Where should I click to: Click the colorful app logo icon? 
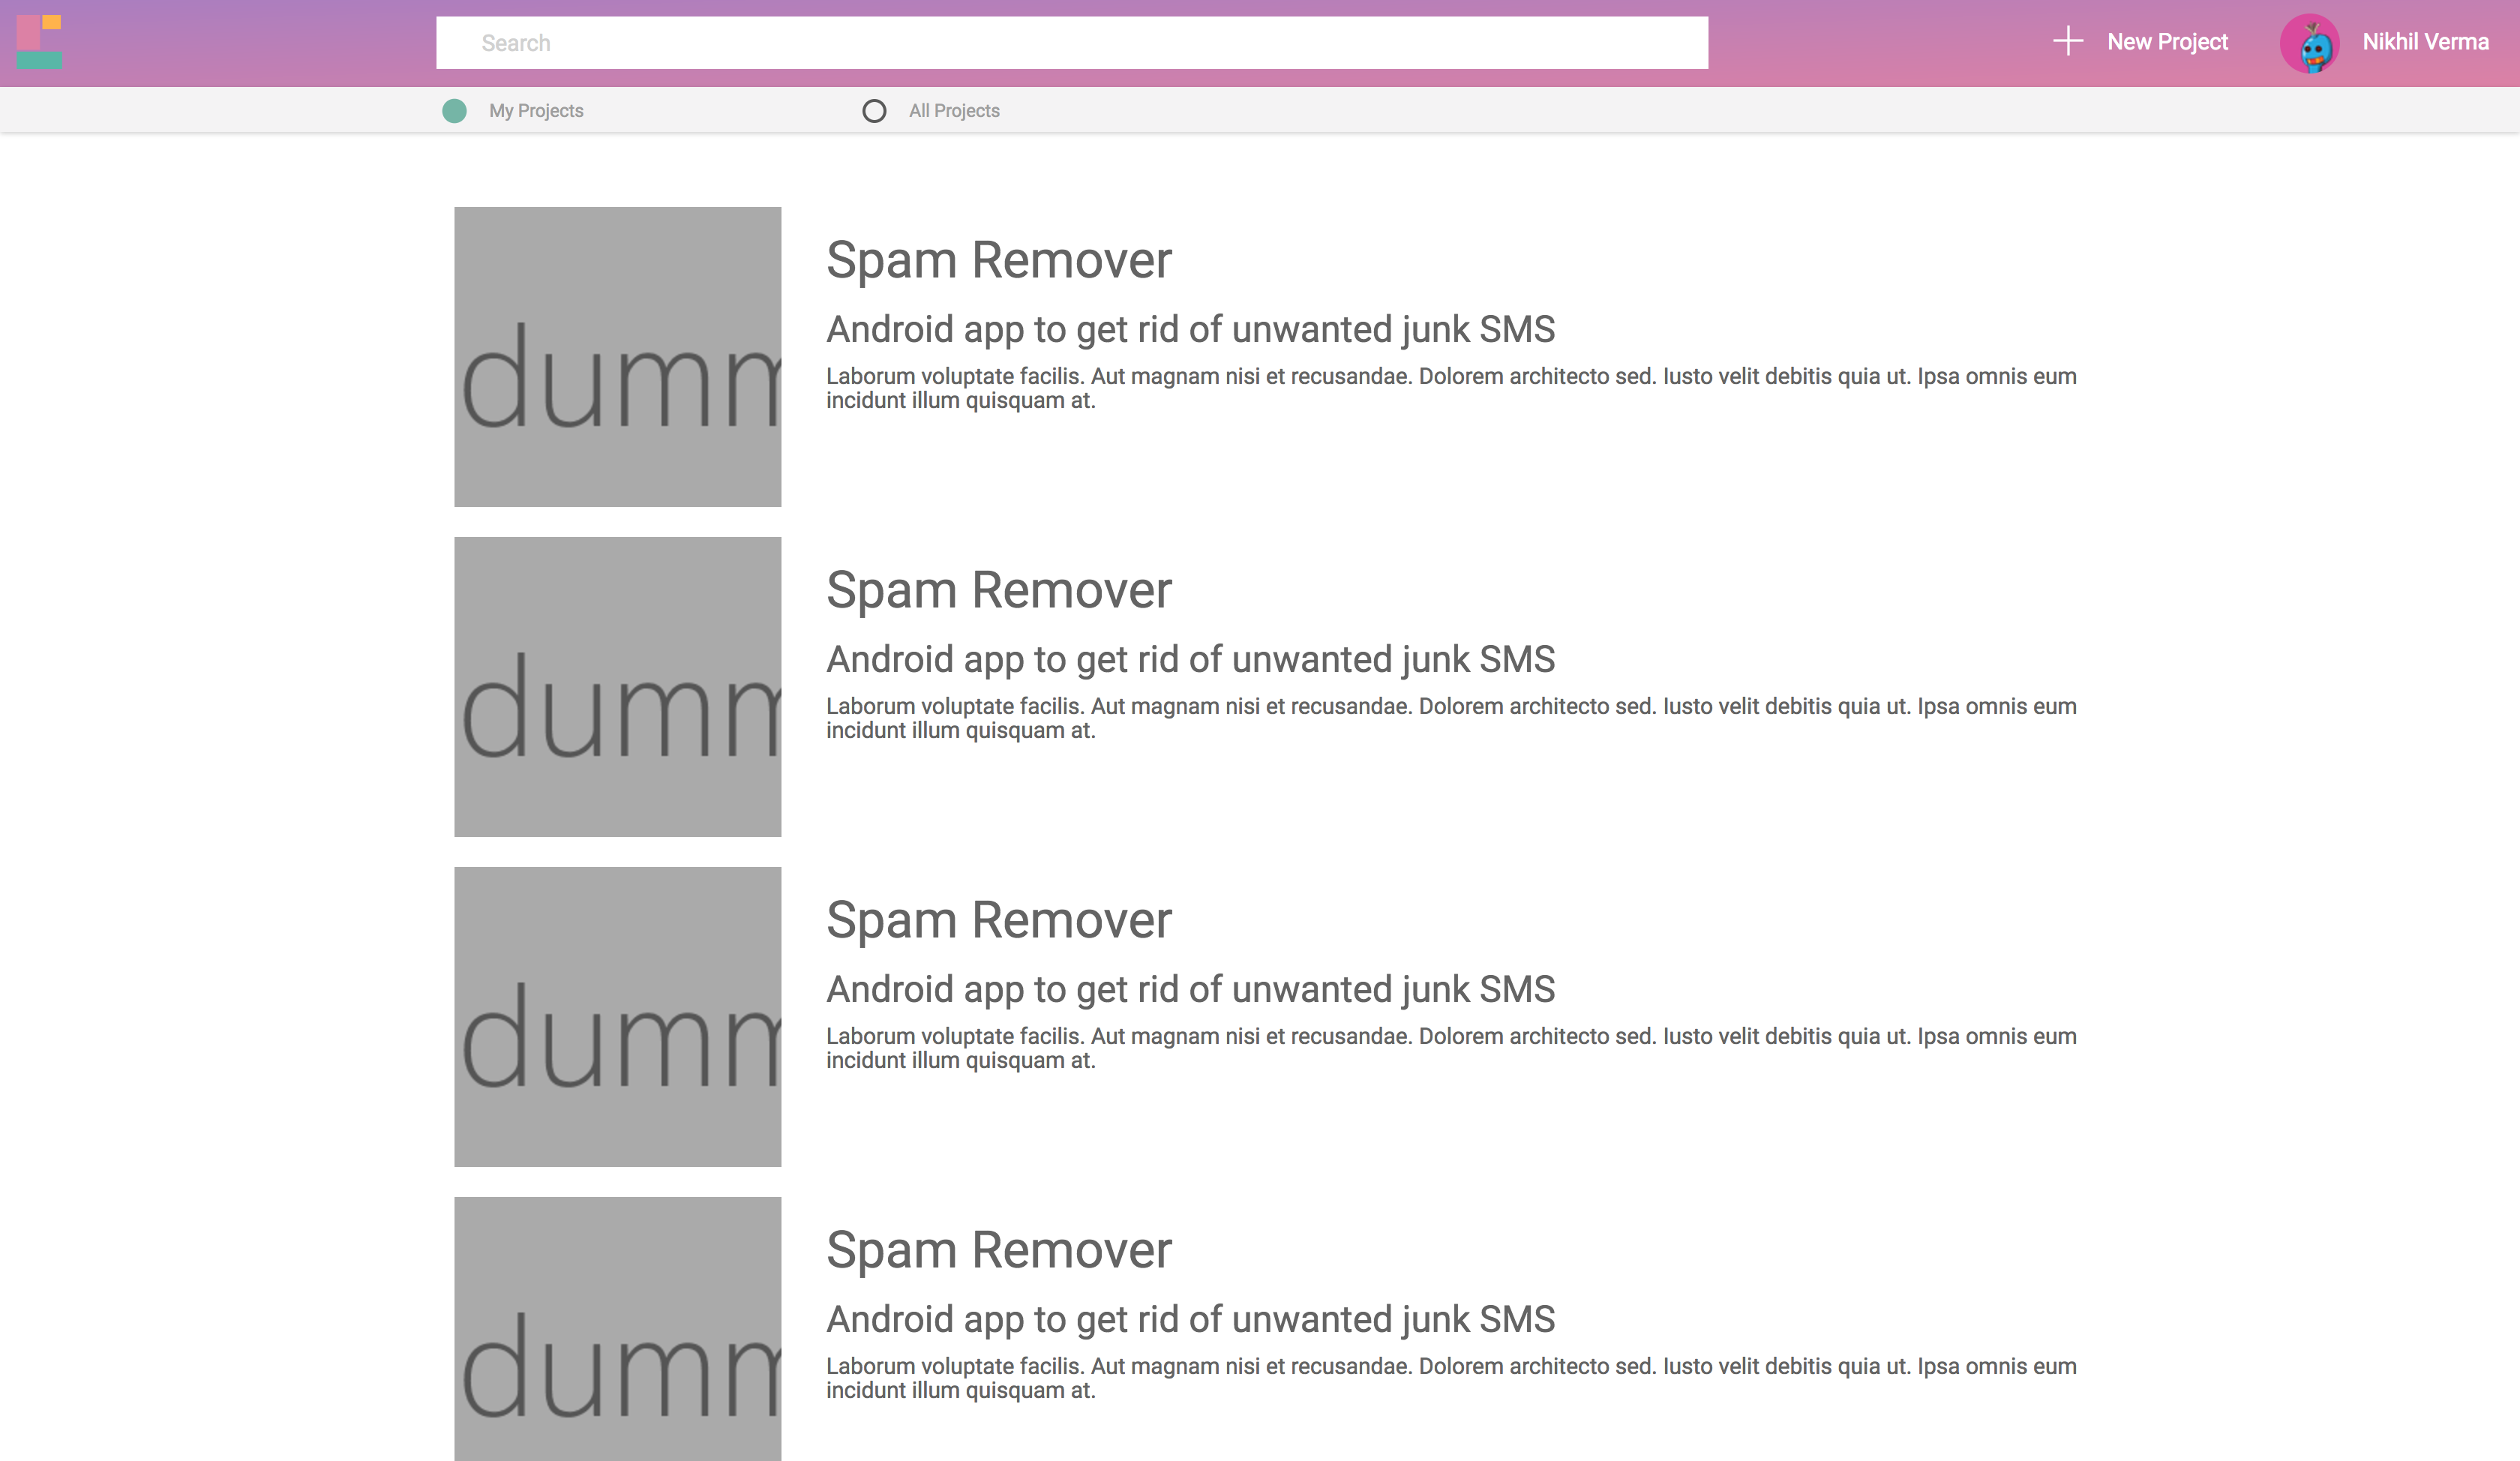tap(40, 42)
